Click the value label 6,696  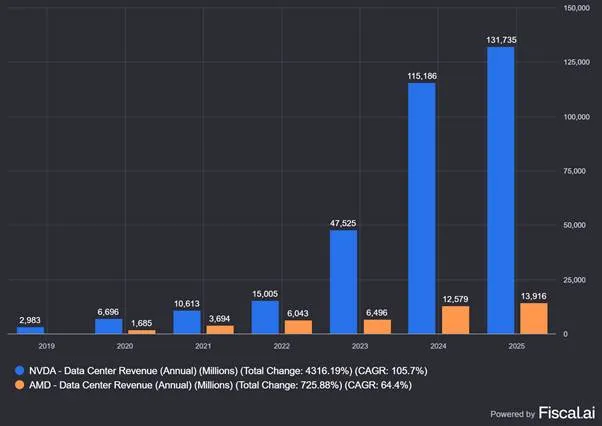pyautogui.click(x=108, y=312)
